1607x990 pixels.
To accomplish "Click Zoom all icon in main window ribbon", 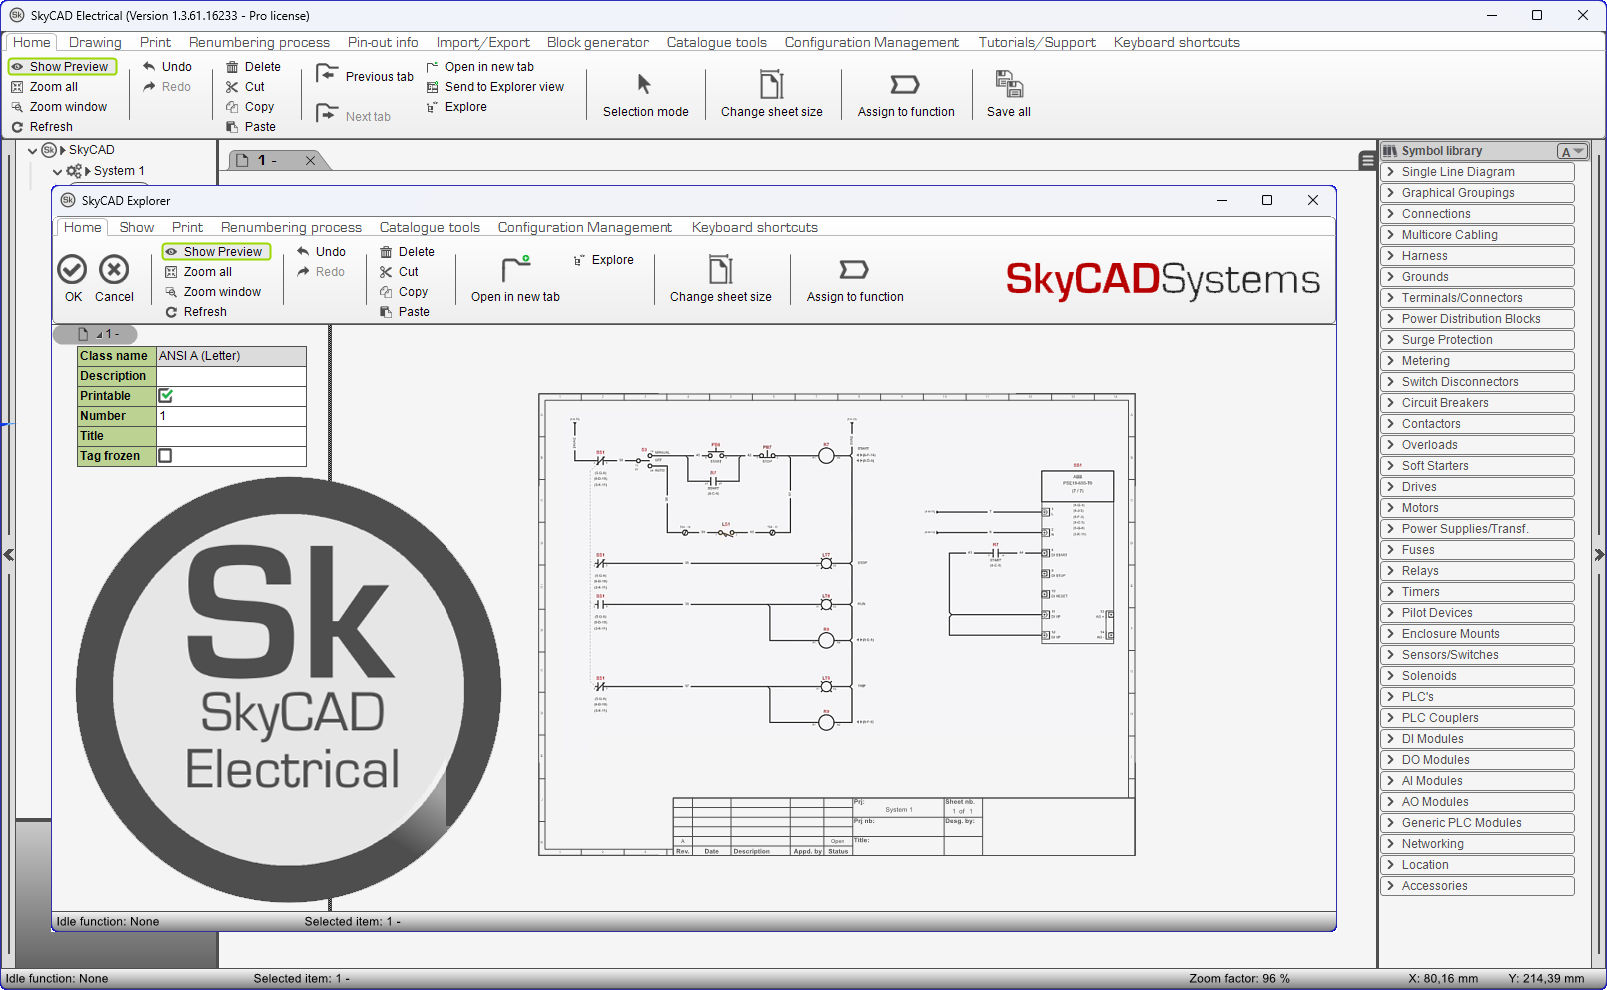I will point(17,87).
